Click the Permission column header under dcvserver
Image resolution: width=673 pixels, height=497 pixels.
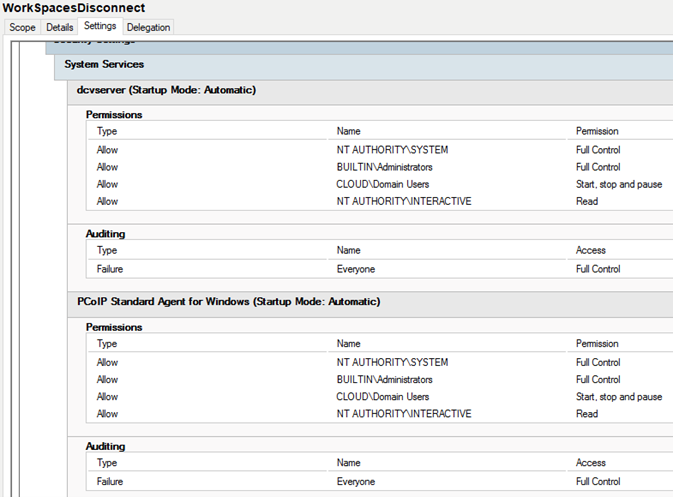(597, 131)
